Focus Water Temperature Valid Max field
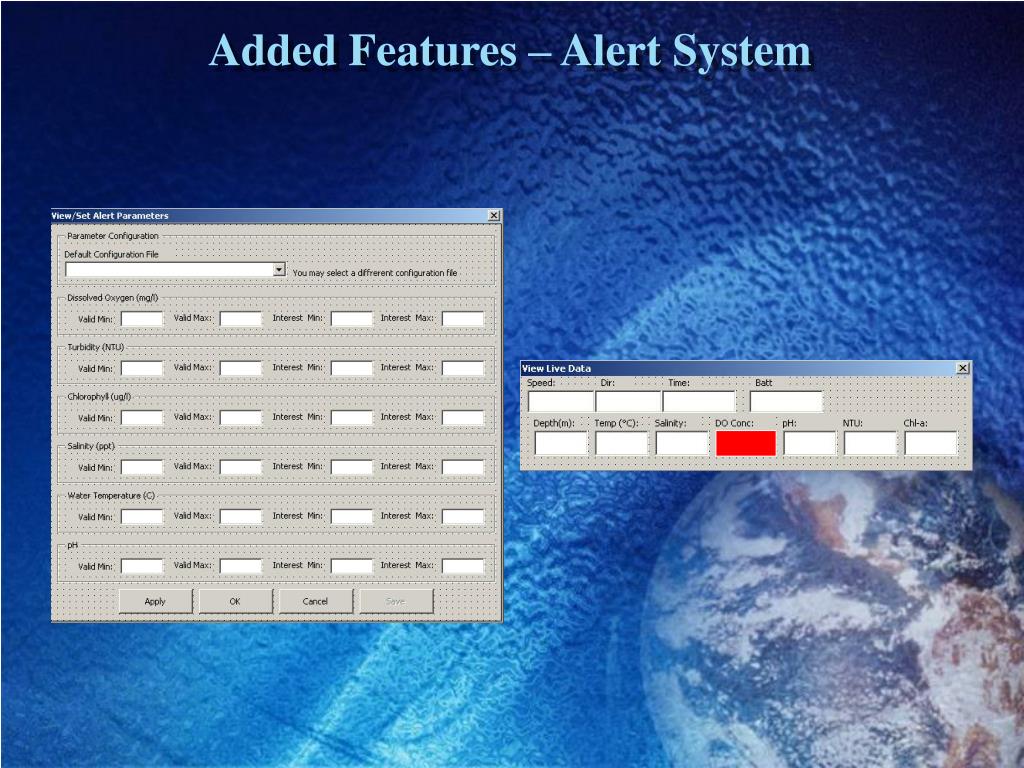The image size is (1024, 768). (x=240, y=517)
